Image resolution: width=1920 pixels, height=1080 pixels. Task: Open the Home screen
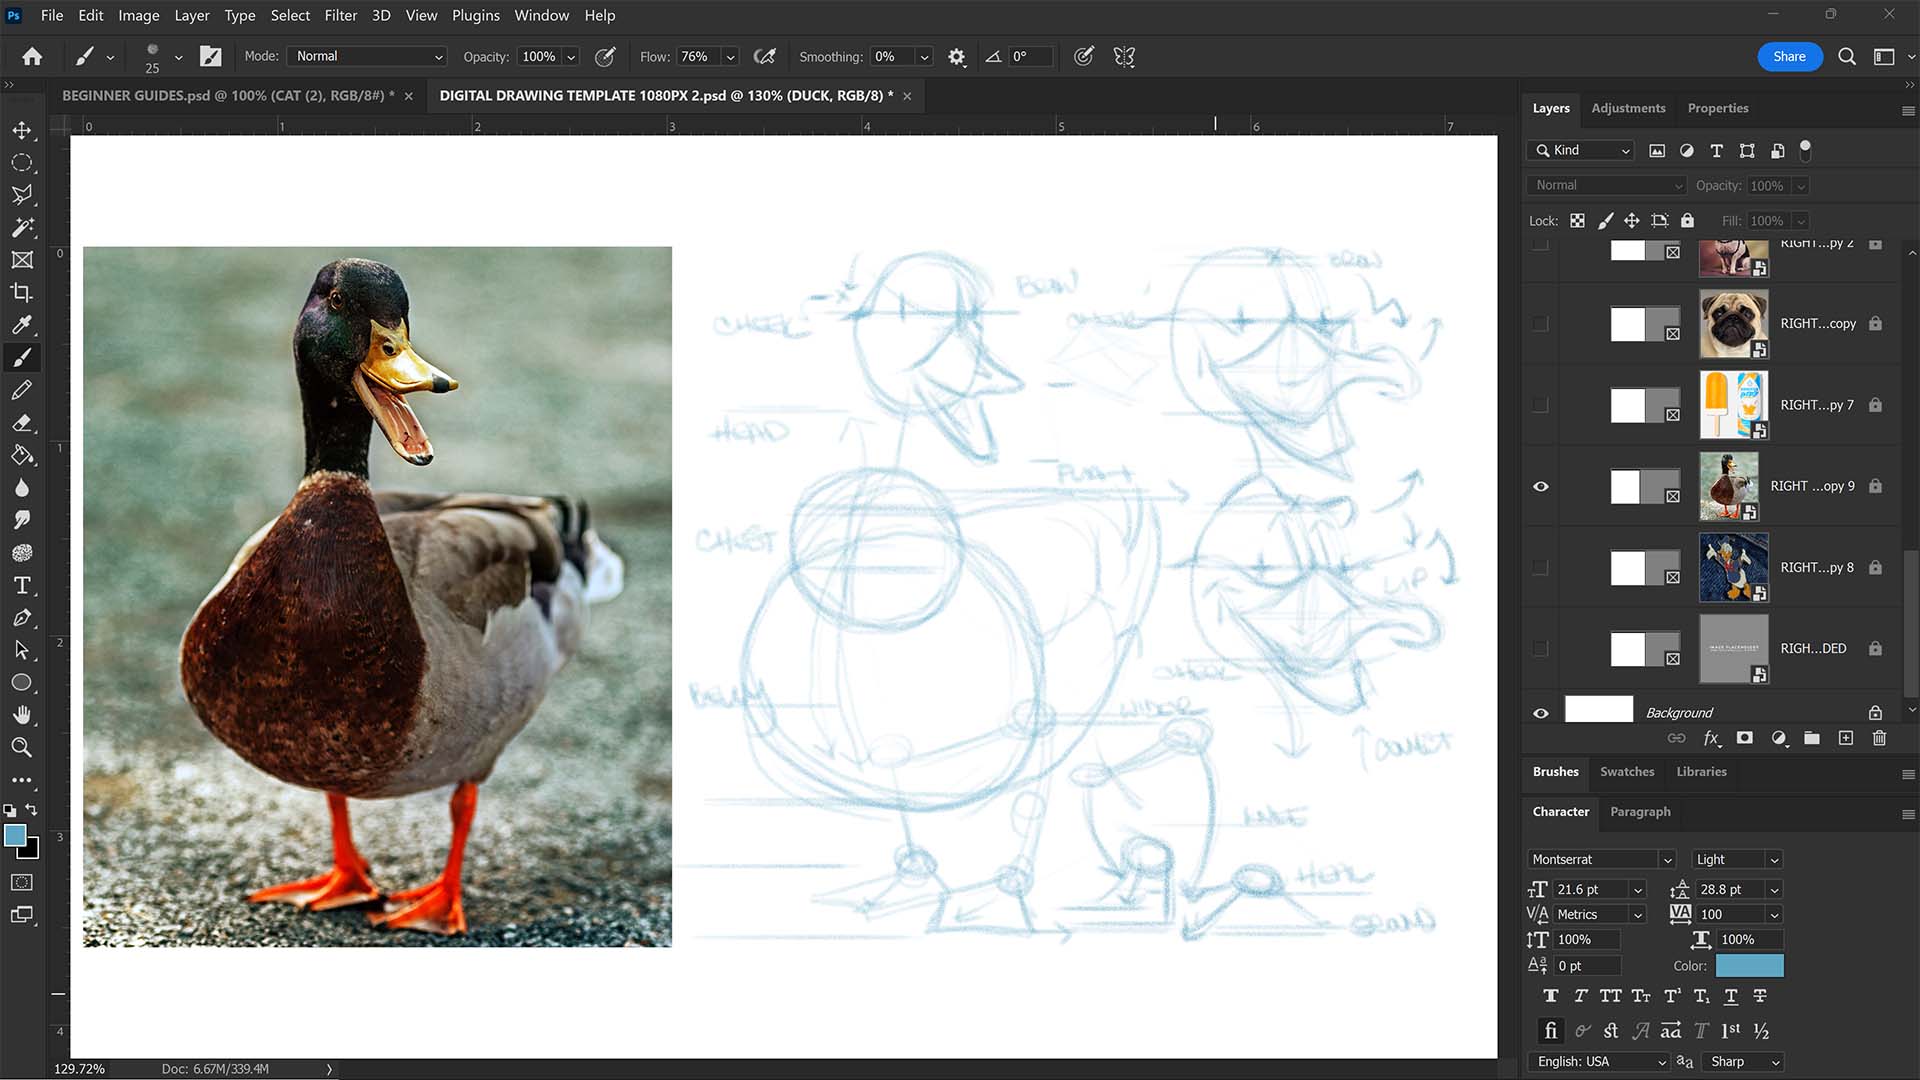[32, 57]
